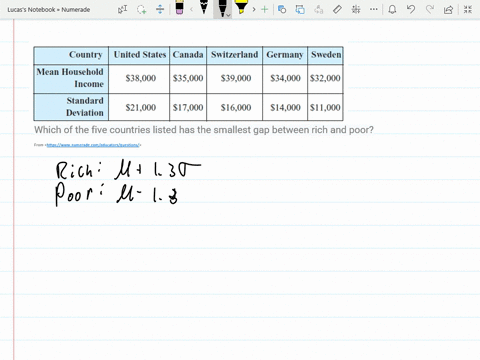The width and height of the screenshot is (480, 360).
Task: Click the Switzerland header cell
Action: coord(234,55)
